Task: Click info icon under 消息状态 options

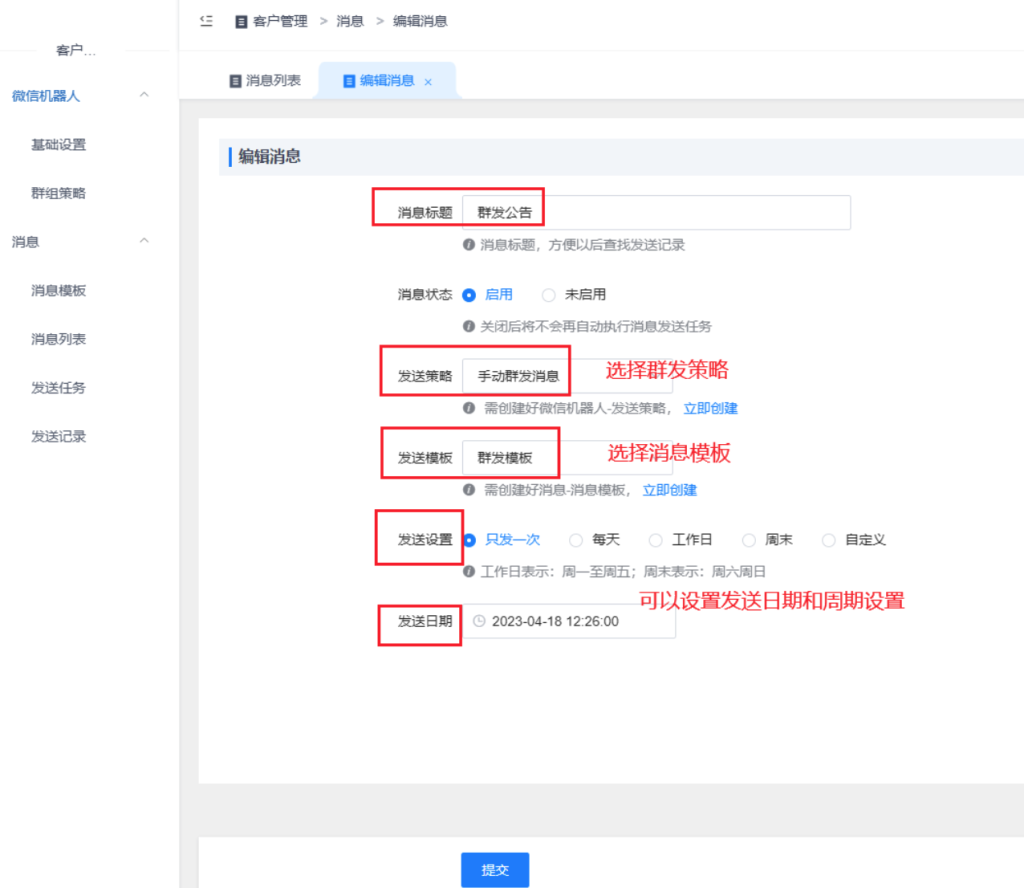Action: click(468, 326)
